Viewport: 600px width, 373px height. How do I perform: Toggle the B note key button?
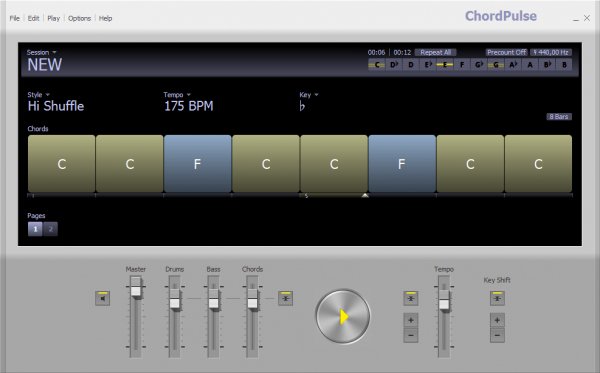(x=564, y=65)
